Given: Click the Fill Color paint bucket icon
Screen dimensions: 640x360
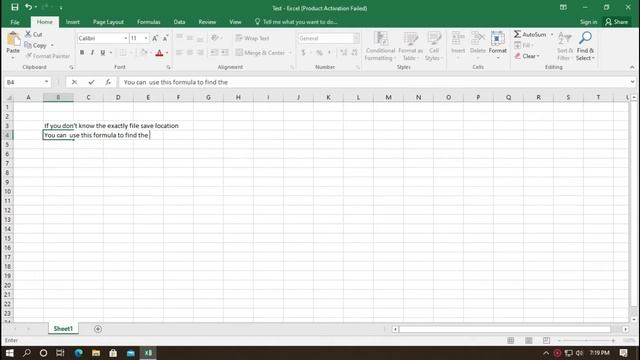Looking at the screenshot, I should point(143,52).
